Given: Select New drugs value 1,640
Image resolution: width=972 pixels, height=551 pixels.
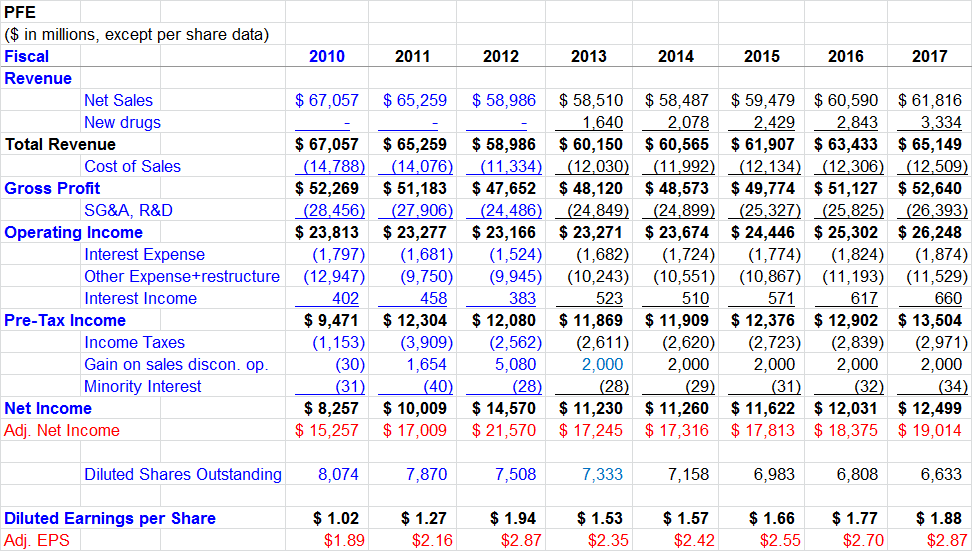Looking at the screenshot, I should [x=603, y=123].
